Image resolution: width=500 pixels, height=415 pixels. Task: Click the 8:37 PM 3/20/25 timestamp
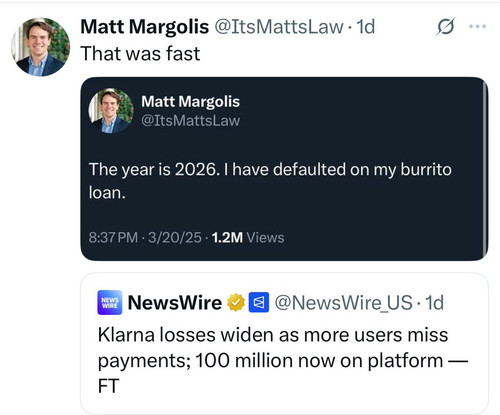pyautogui.click(x=145, y=238)
